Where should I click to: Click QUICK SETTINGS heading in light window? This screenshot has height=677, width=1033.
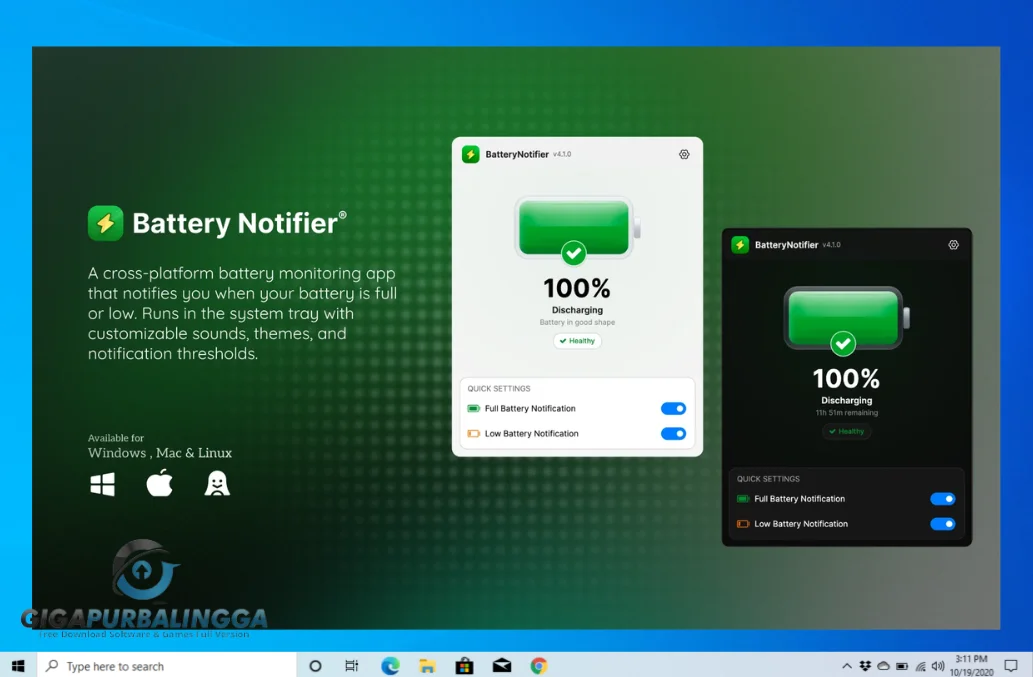pyautogui.click(x=499, y=389)
